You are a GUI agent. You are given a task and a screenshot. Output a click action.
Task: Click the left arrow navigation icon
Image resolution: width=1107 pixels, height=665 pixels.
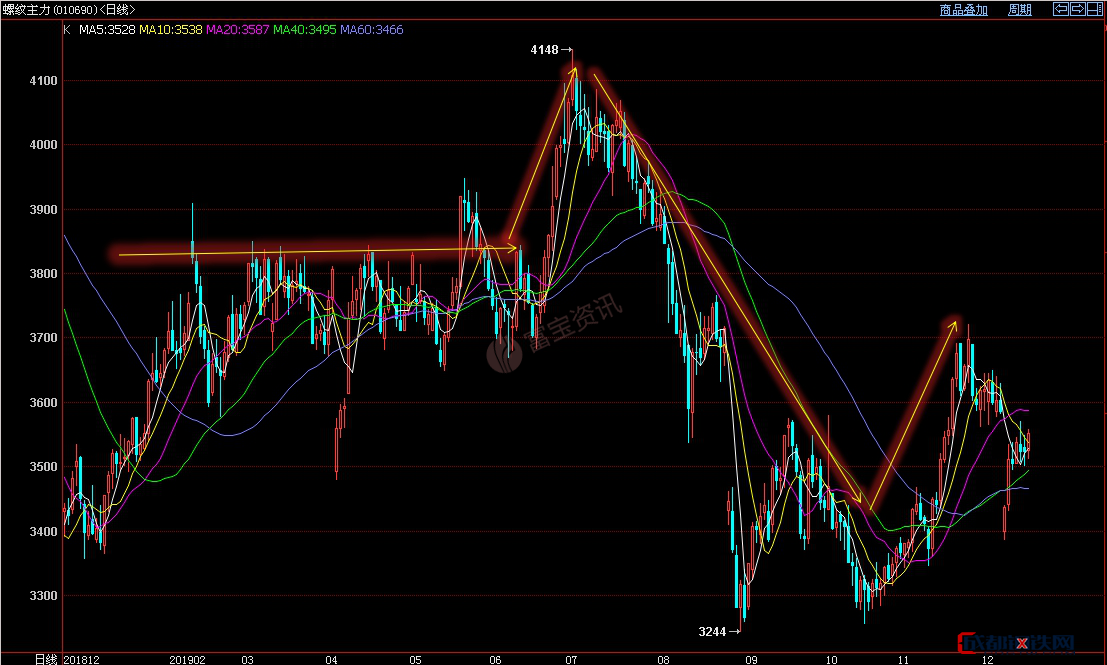(1062, 9)
